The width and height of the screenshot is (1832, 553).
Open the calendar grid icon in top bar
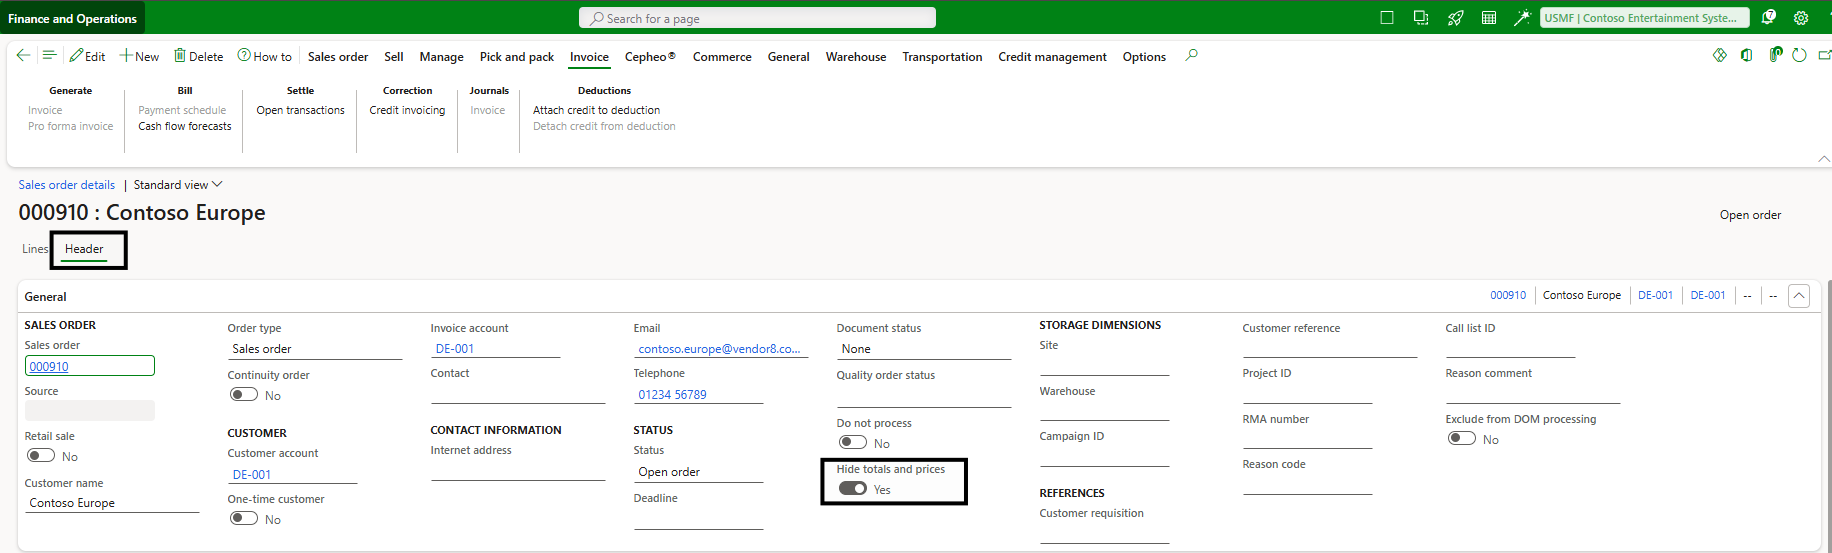pos(1489,18)
